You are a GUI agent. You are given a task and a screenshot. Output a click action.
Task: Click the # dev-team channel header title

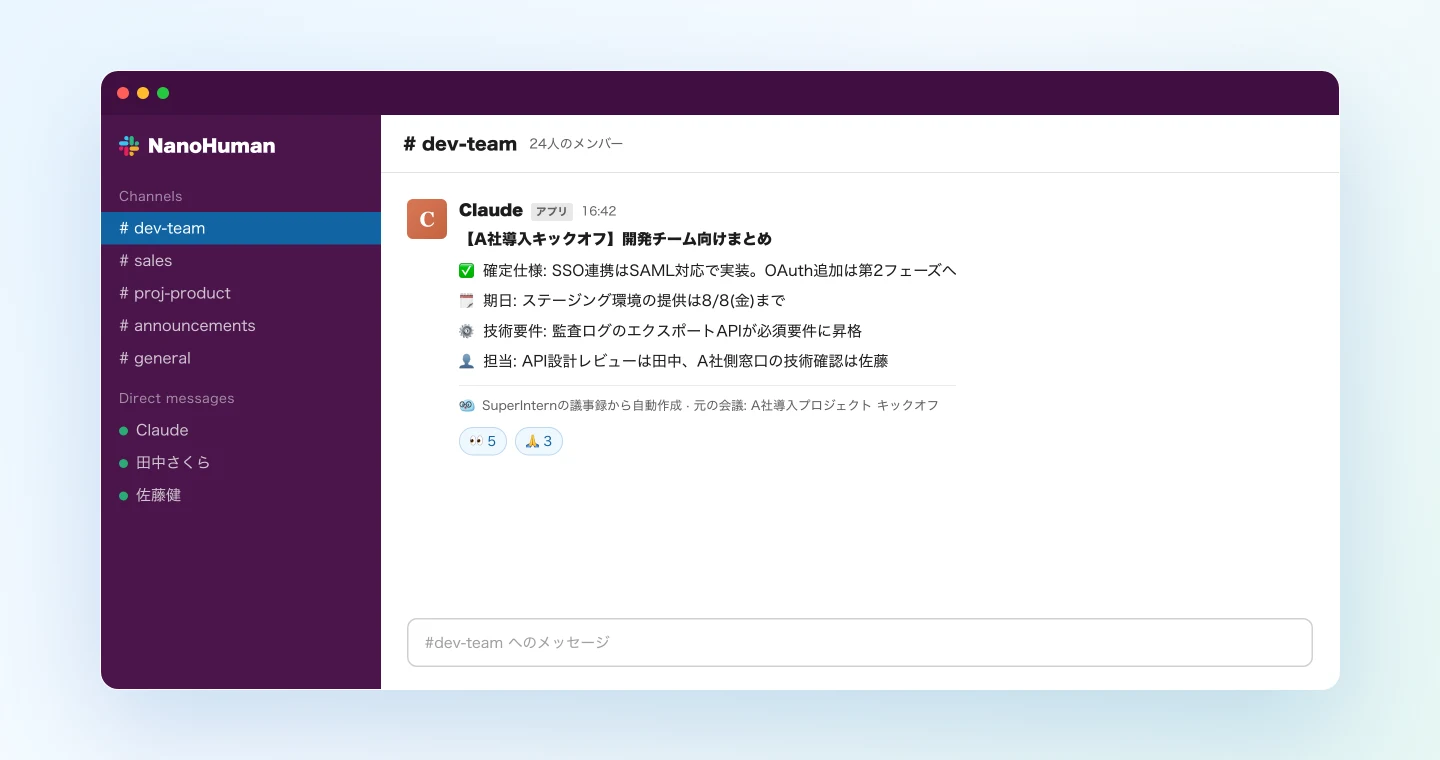pos(460,144)
